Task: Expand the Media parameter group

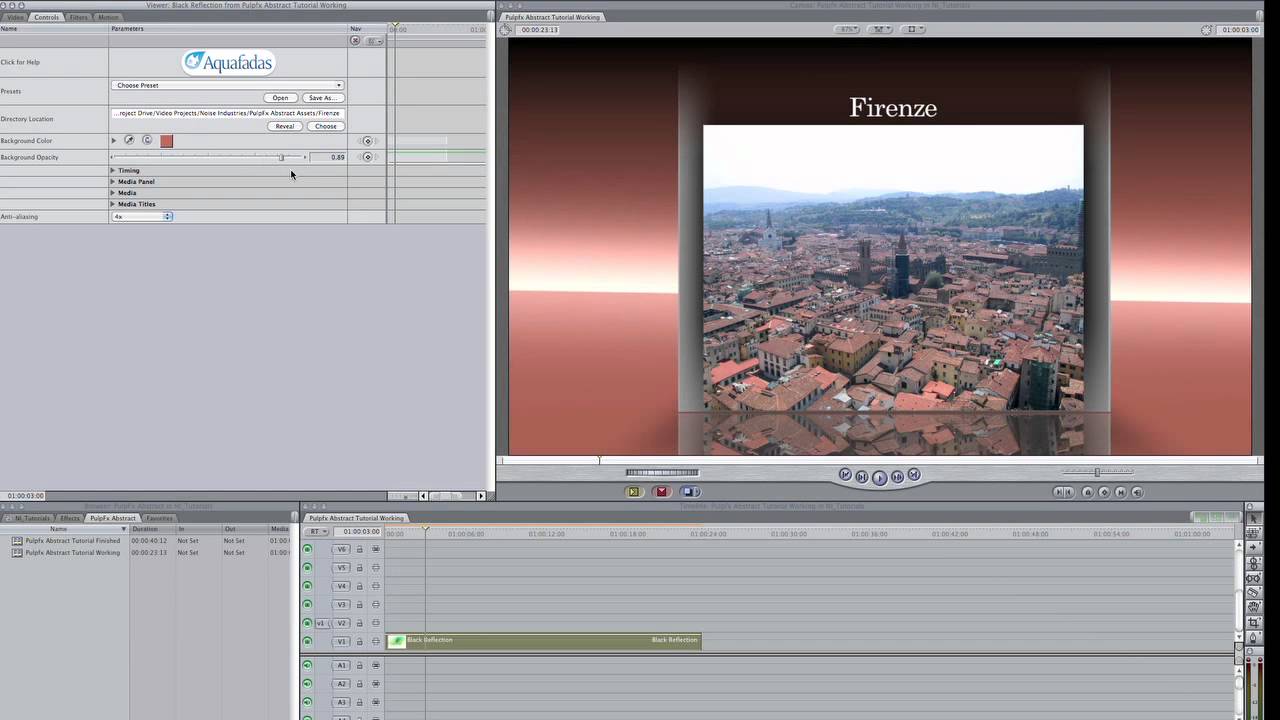Action: pos(112,192)
